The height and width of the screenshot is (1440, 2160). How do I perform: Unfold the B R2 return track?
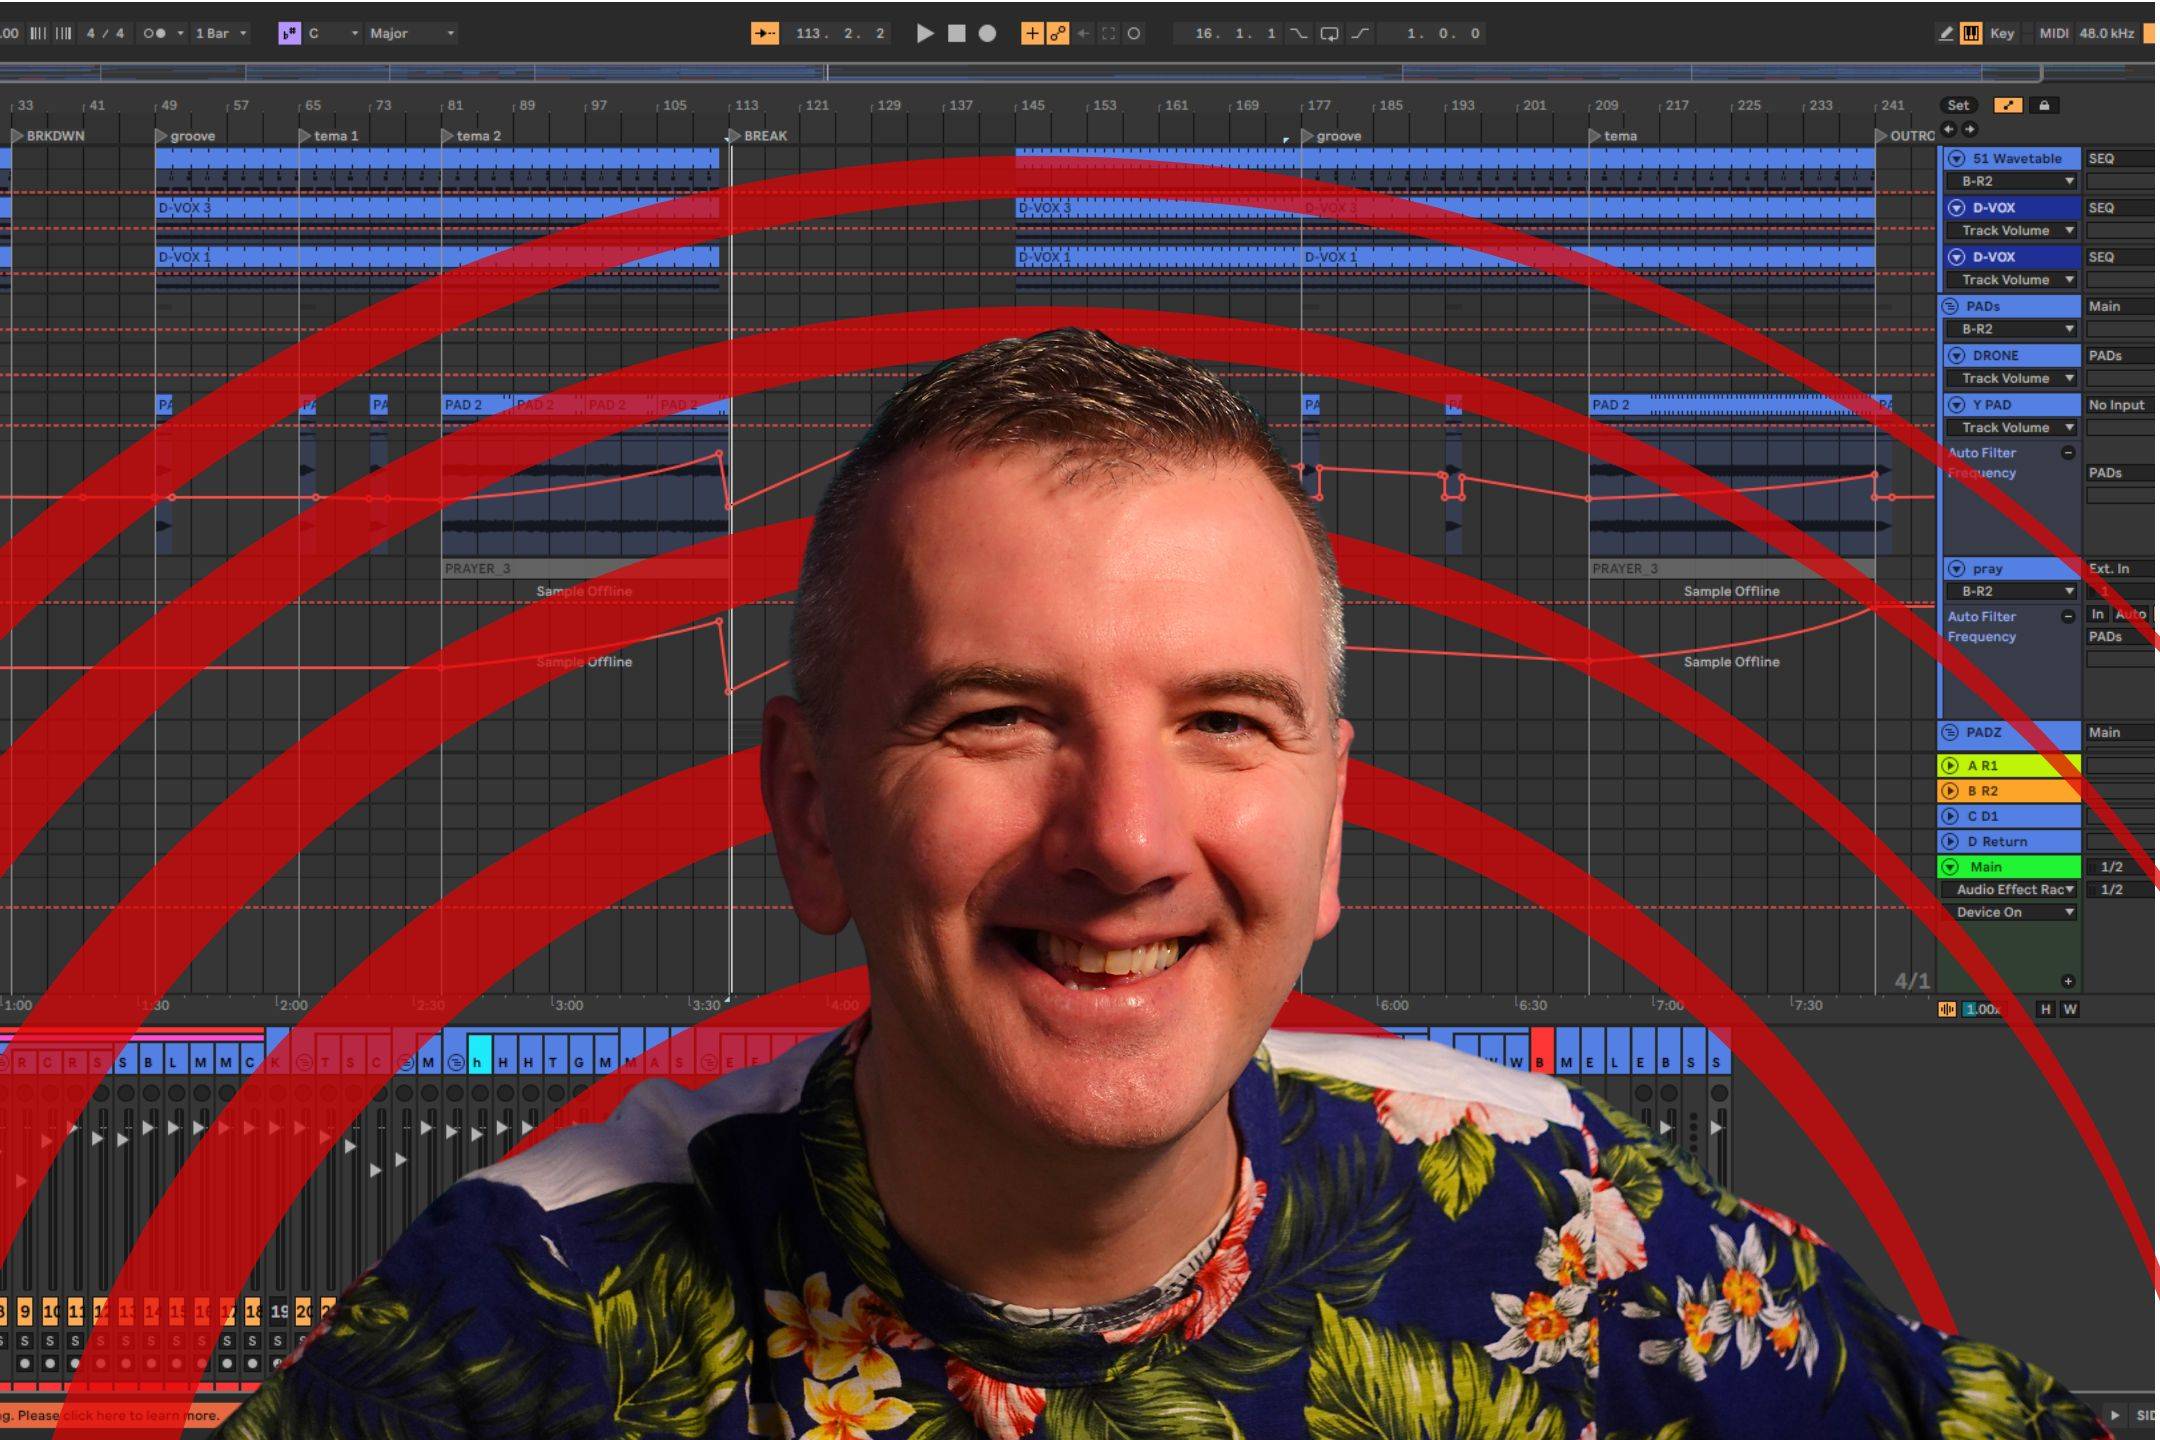pyautogui.click(x=1949, y=791)
